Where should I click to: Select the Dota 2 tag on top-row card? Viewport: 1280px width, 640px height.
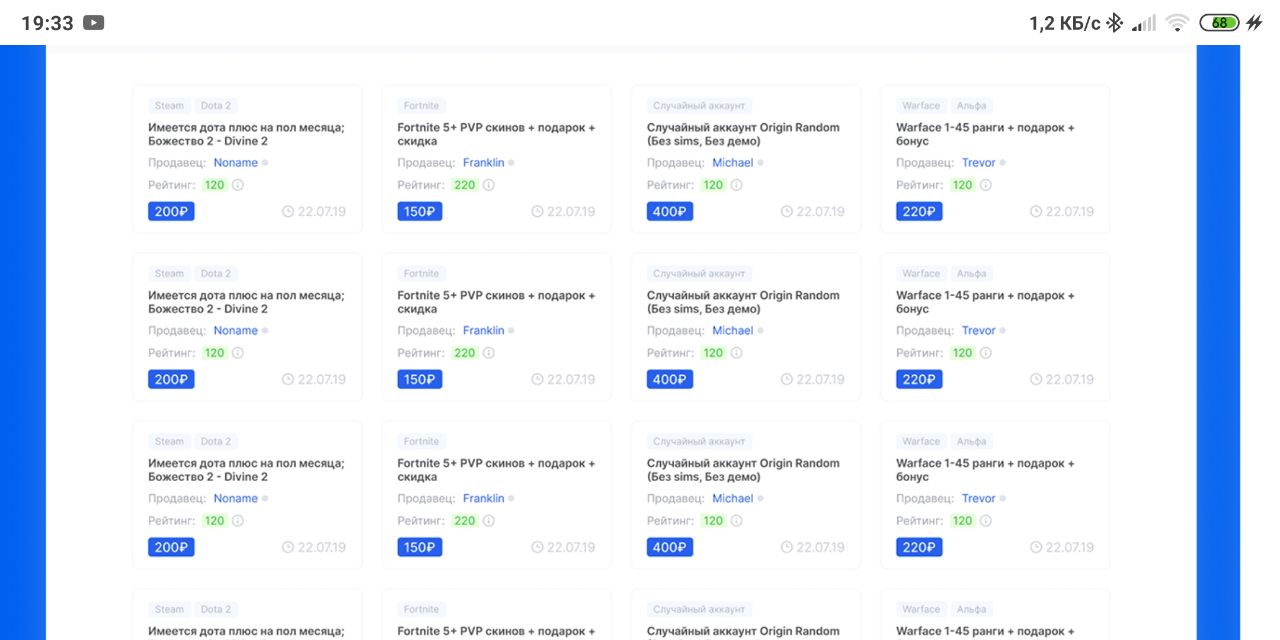pyautogui.click(x=215, y=106)
